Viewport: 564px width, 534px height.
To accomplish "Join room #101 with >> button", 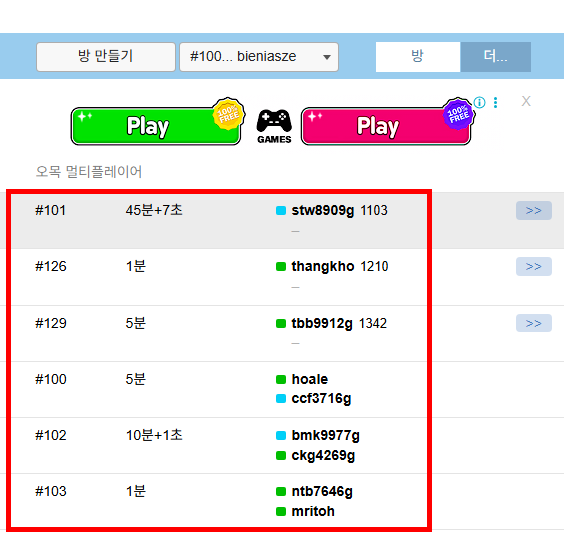I will (x=534, y=210).
